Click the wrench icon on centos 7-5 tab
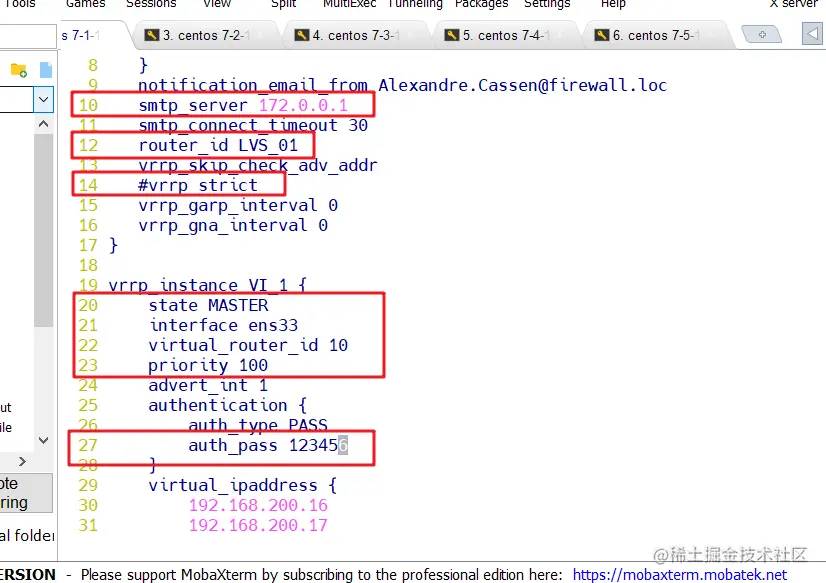The width and height of the screenshot is (826, 583). 602,35
